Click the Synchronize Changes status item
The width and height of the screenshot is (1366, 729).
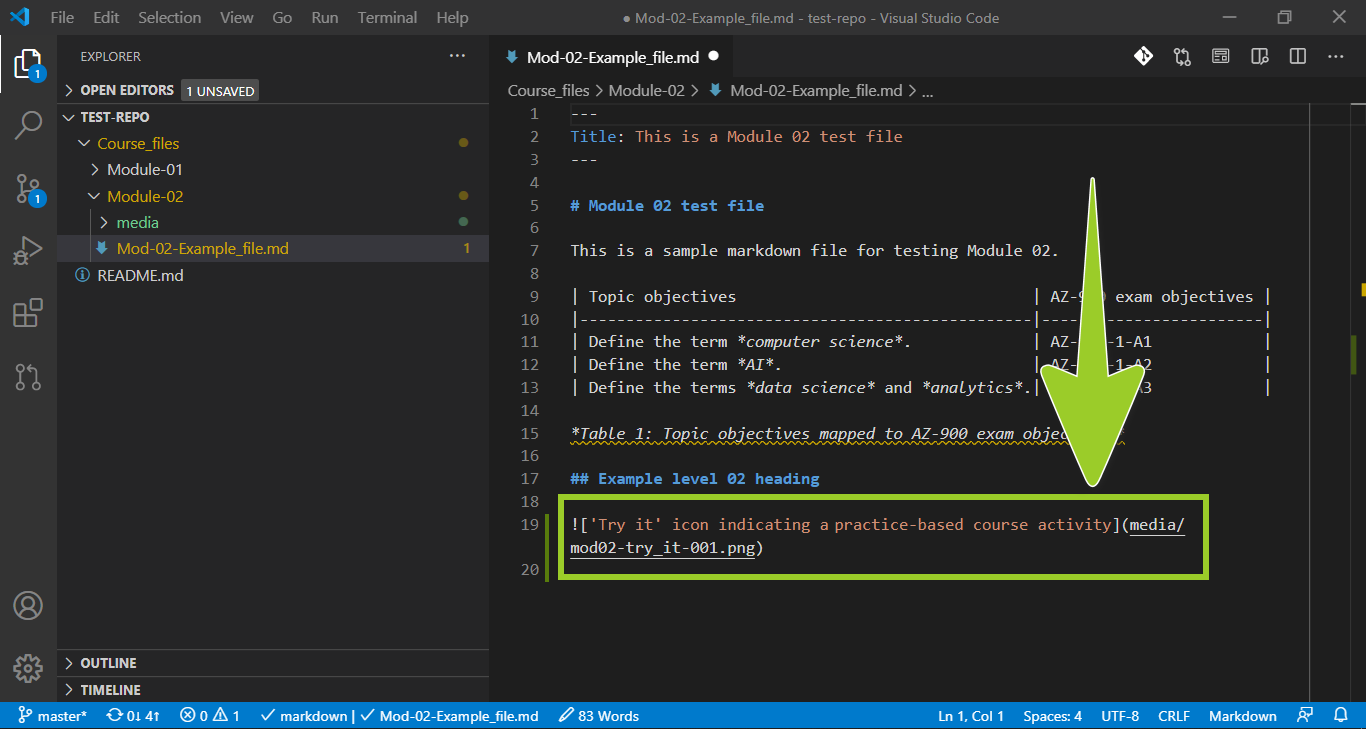click(x=133, y=716)
